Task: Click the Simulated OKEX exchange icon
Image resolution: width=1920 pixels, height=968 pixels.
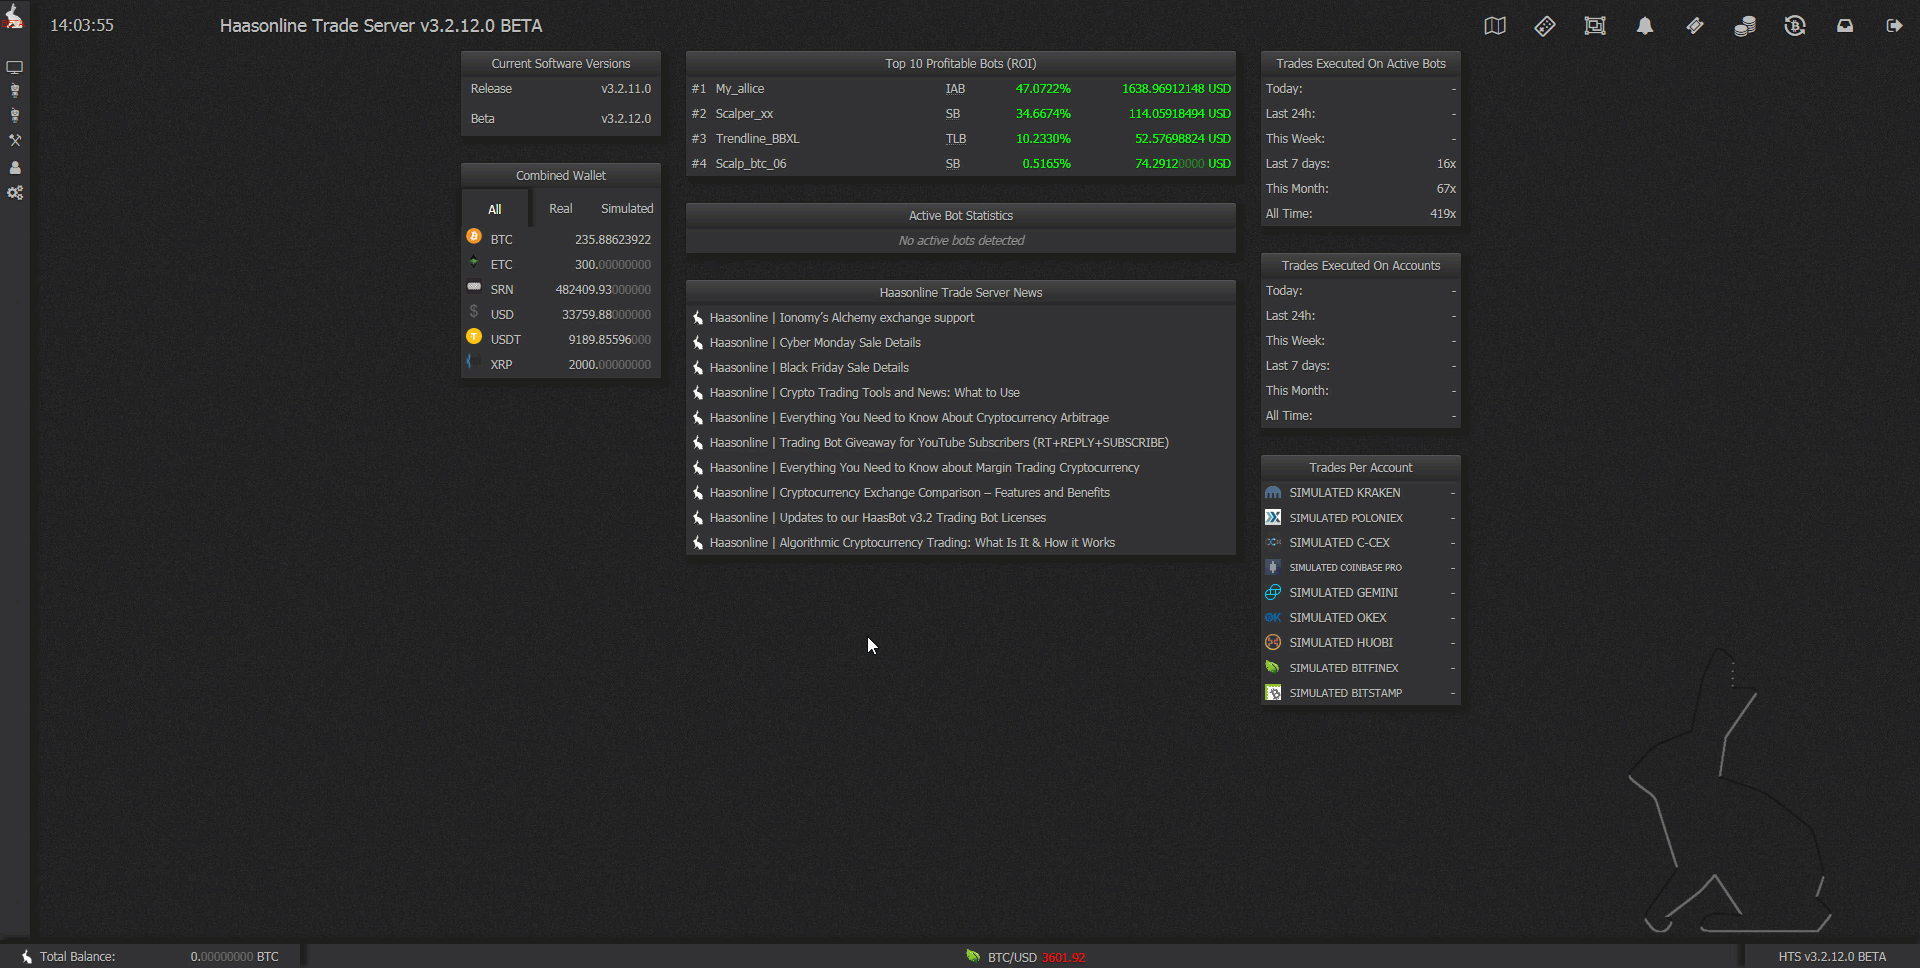Action: pyautogui.click(x=1273, y=618)
